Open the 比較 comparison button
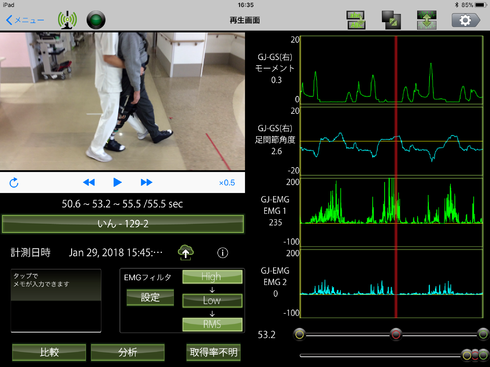 49,352
